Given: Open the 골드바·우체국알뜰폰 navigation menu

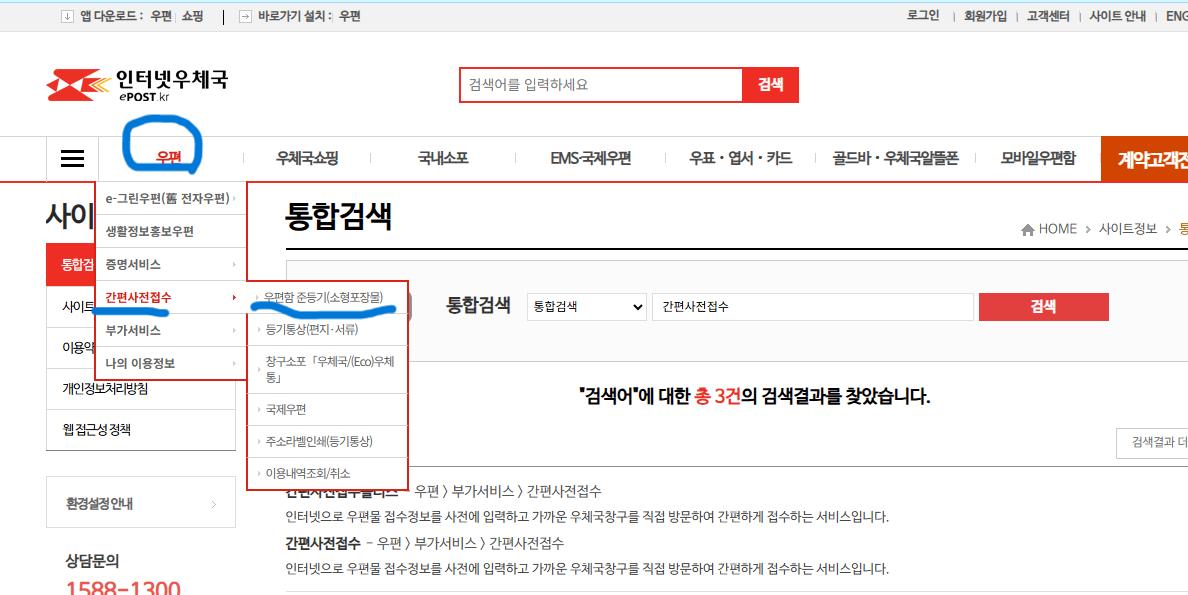Looking at the screenshot, I should pos(896,158).
